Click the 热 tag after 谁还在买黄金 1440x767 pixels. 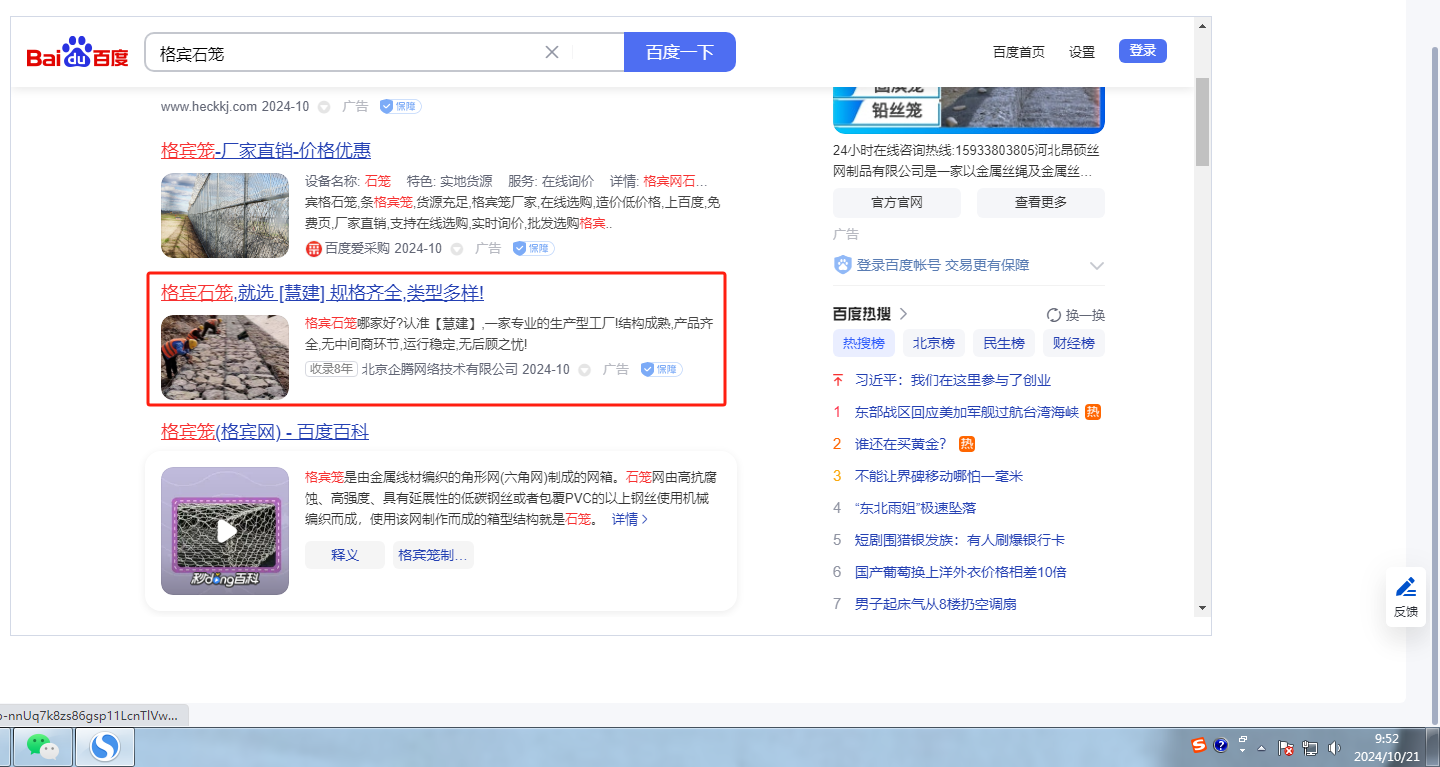[967, 444]
